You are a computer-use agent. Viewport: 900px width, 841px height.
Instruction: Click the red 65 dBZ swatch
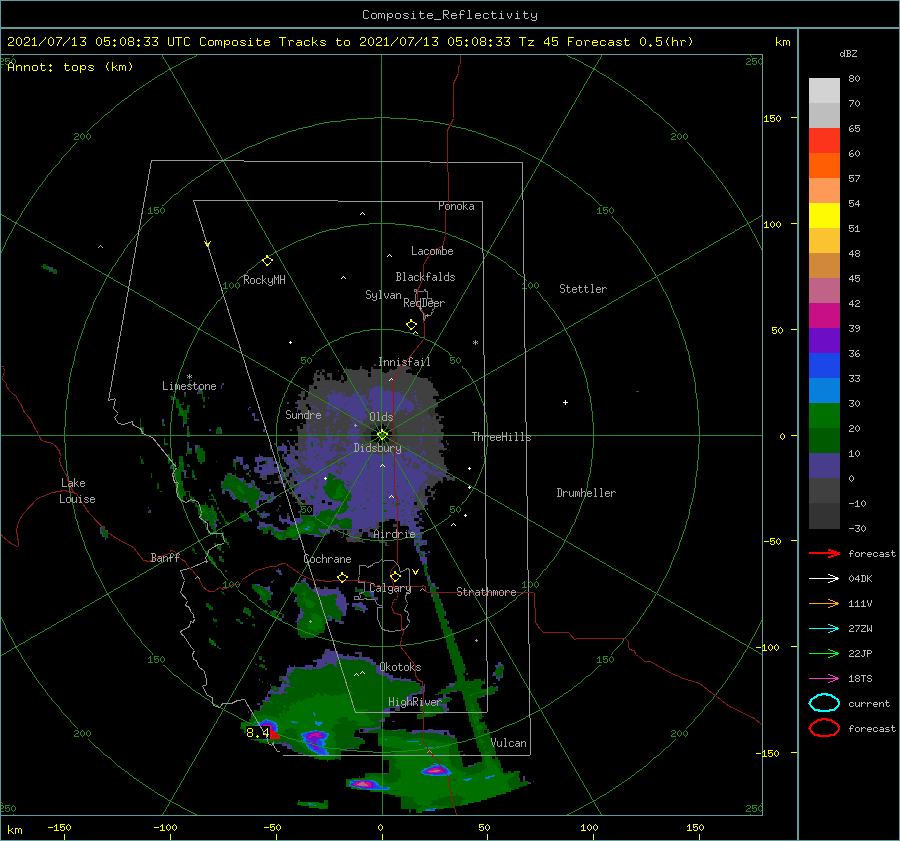tap(824, 140)
